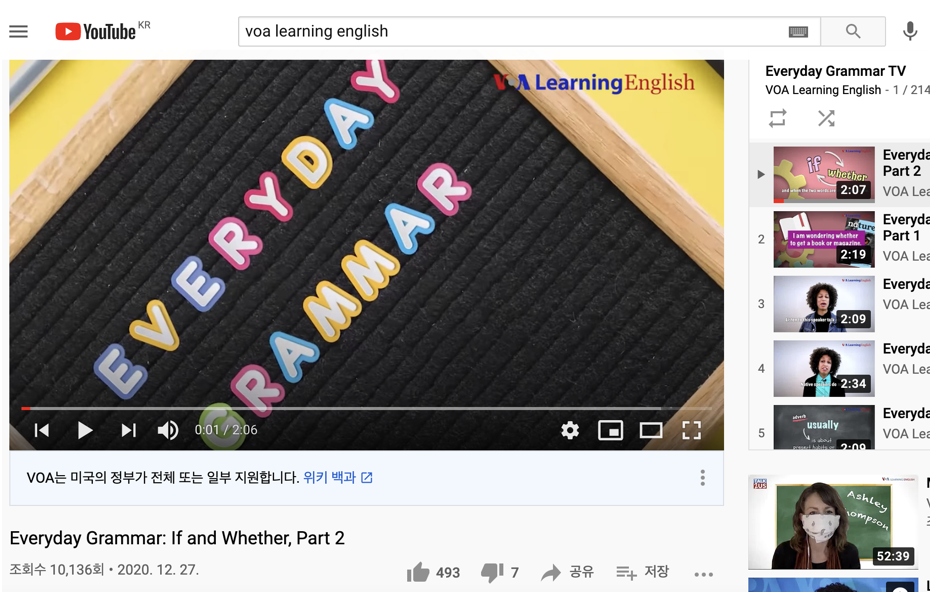934x600 pixels.
Task: Open more actions below the video
Action: pos(703,574)
